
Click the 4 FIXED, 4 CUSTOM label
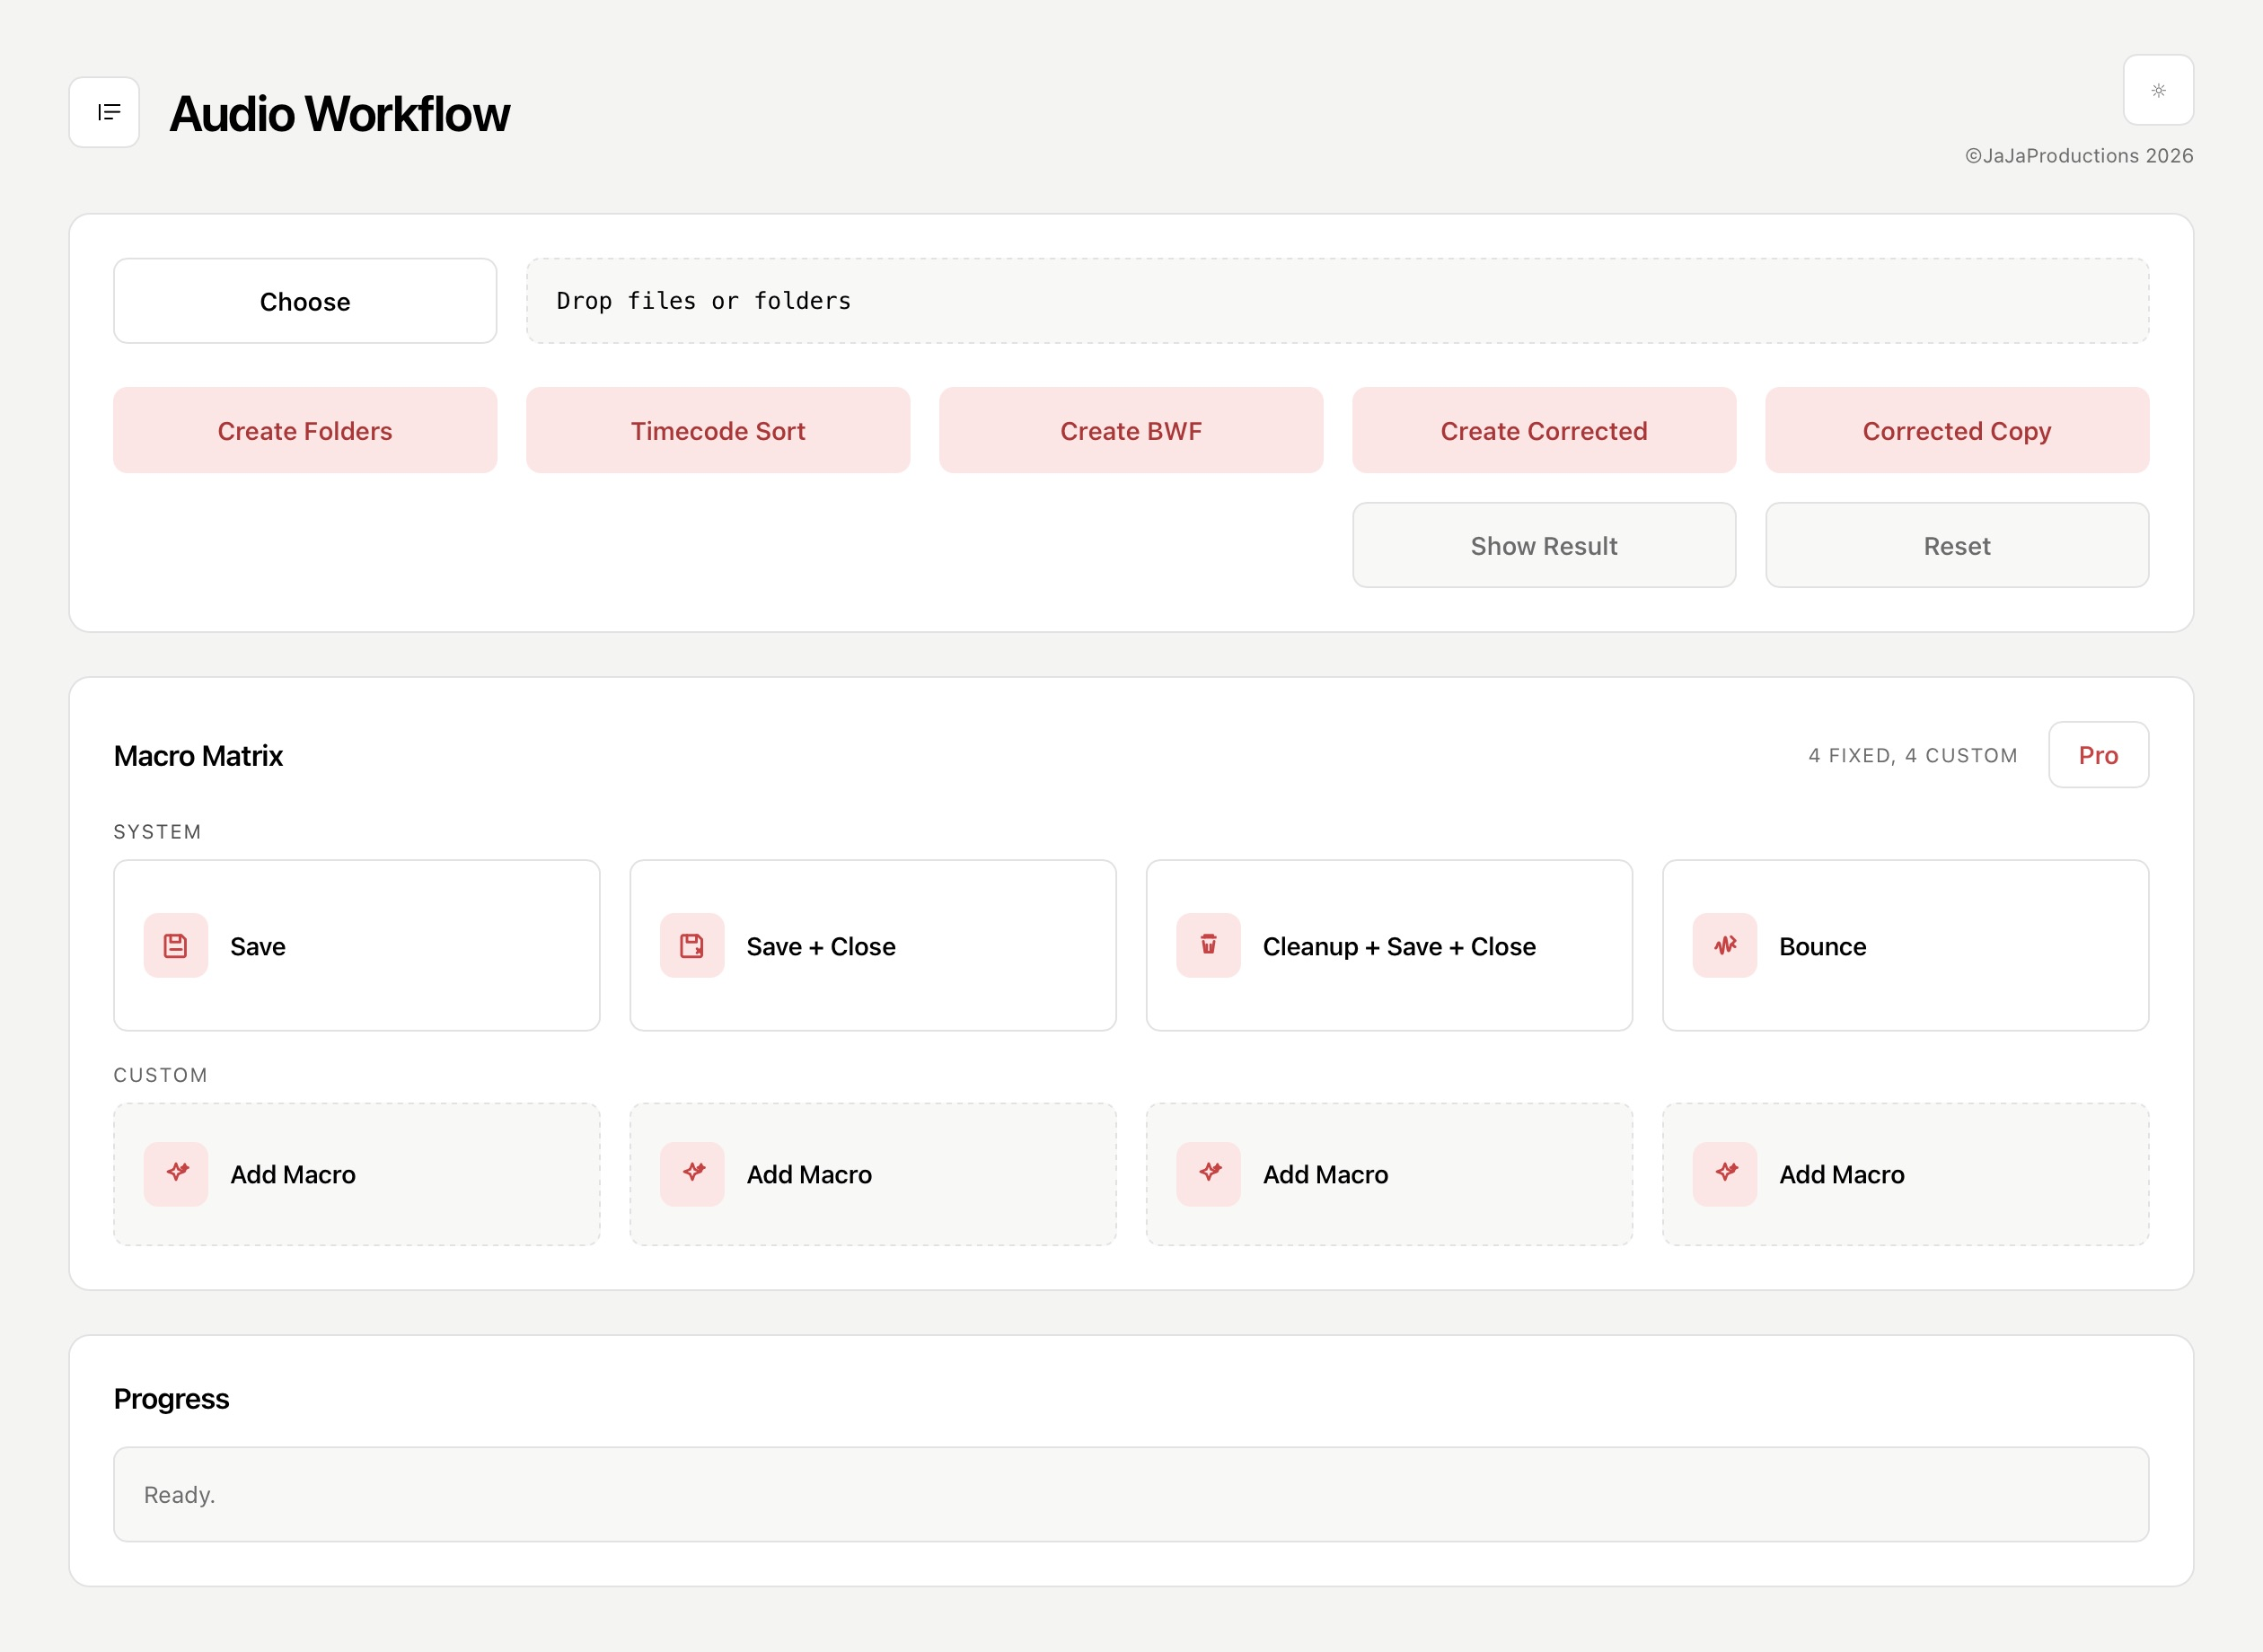click(1913, 755)
